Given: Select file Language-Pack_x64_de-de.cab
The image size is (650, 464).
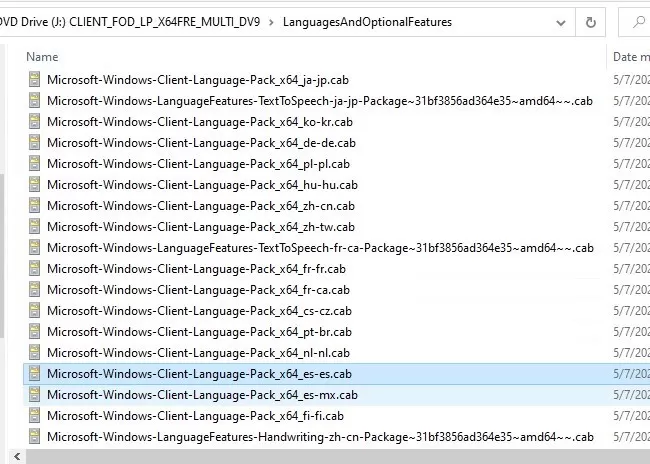Looking at the screenshot, I should (x=201, y=143).
